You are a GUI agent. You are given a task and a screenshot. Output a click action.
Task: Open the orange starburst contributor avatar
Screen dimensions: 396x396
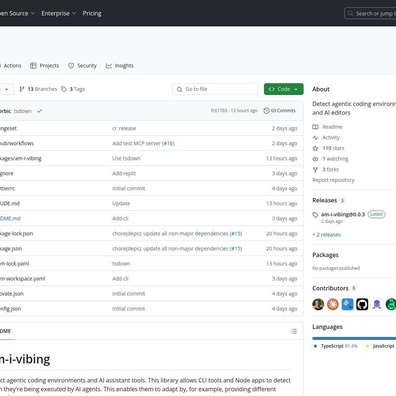[x=333, y=304]
